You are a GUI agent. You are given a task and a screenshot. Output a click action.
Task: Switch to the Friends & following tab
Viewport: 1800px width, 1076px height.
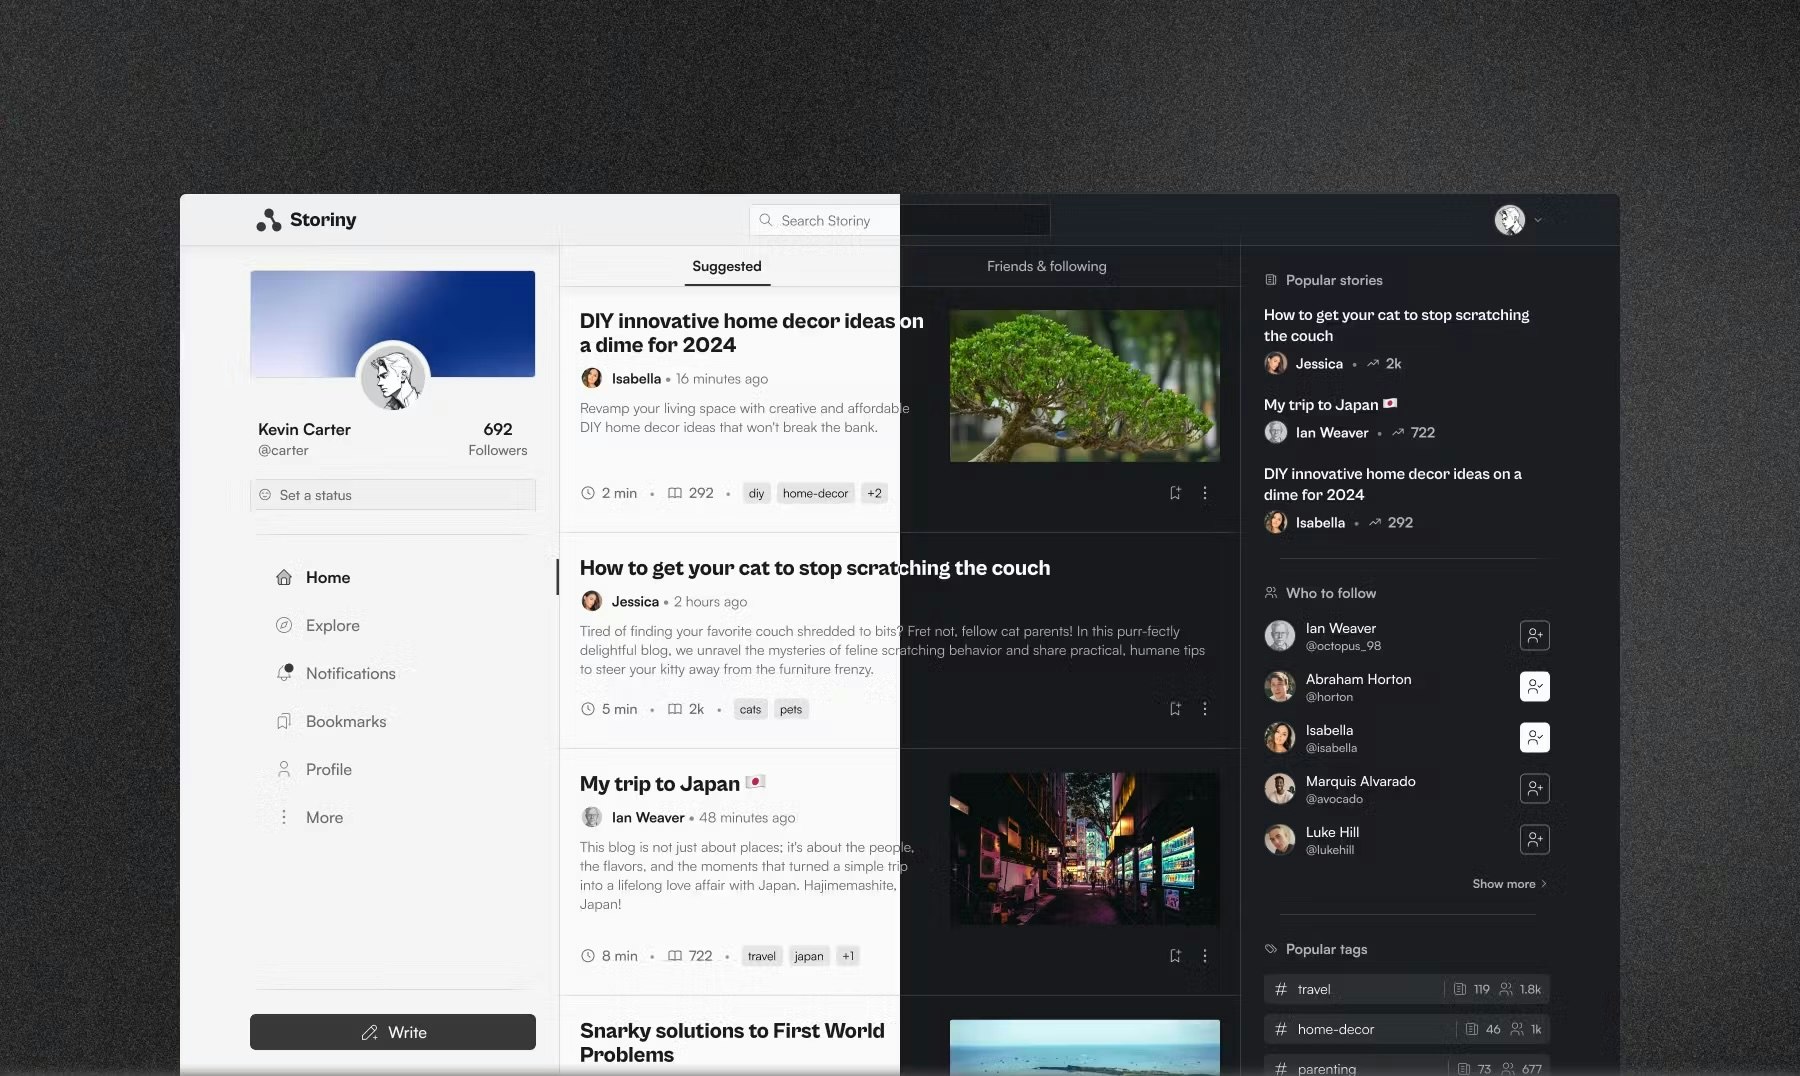pos(1047,266)
